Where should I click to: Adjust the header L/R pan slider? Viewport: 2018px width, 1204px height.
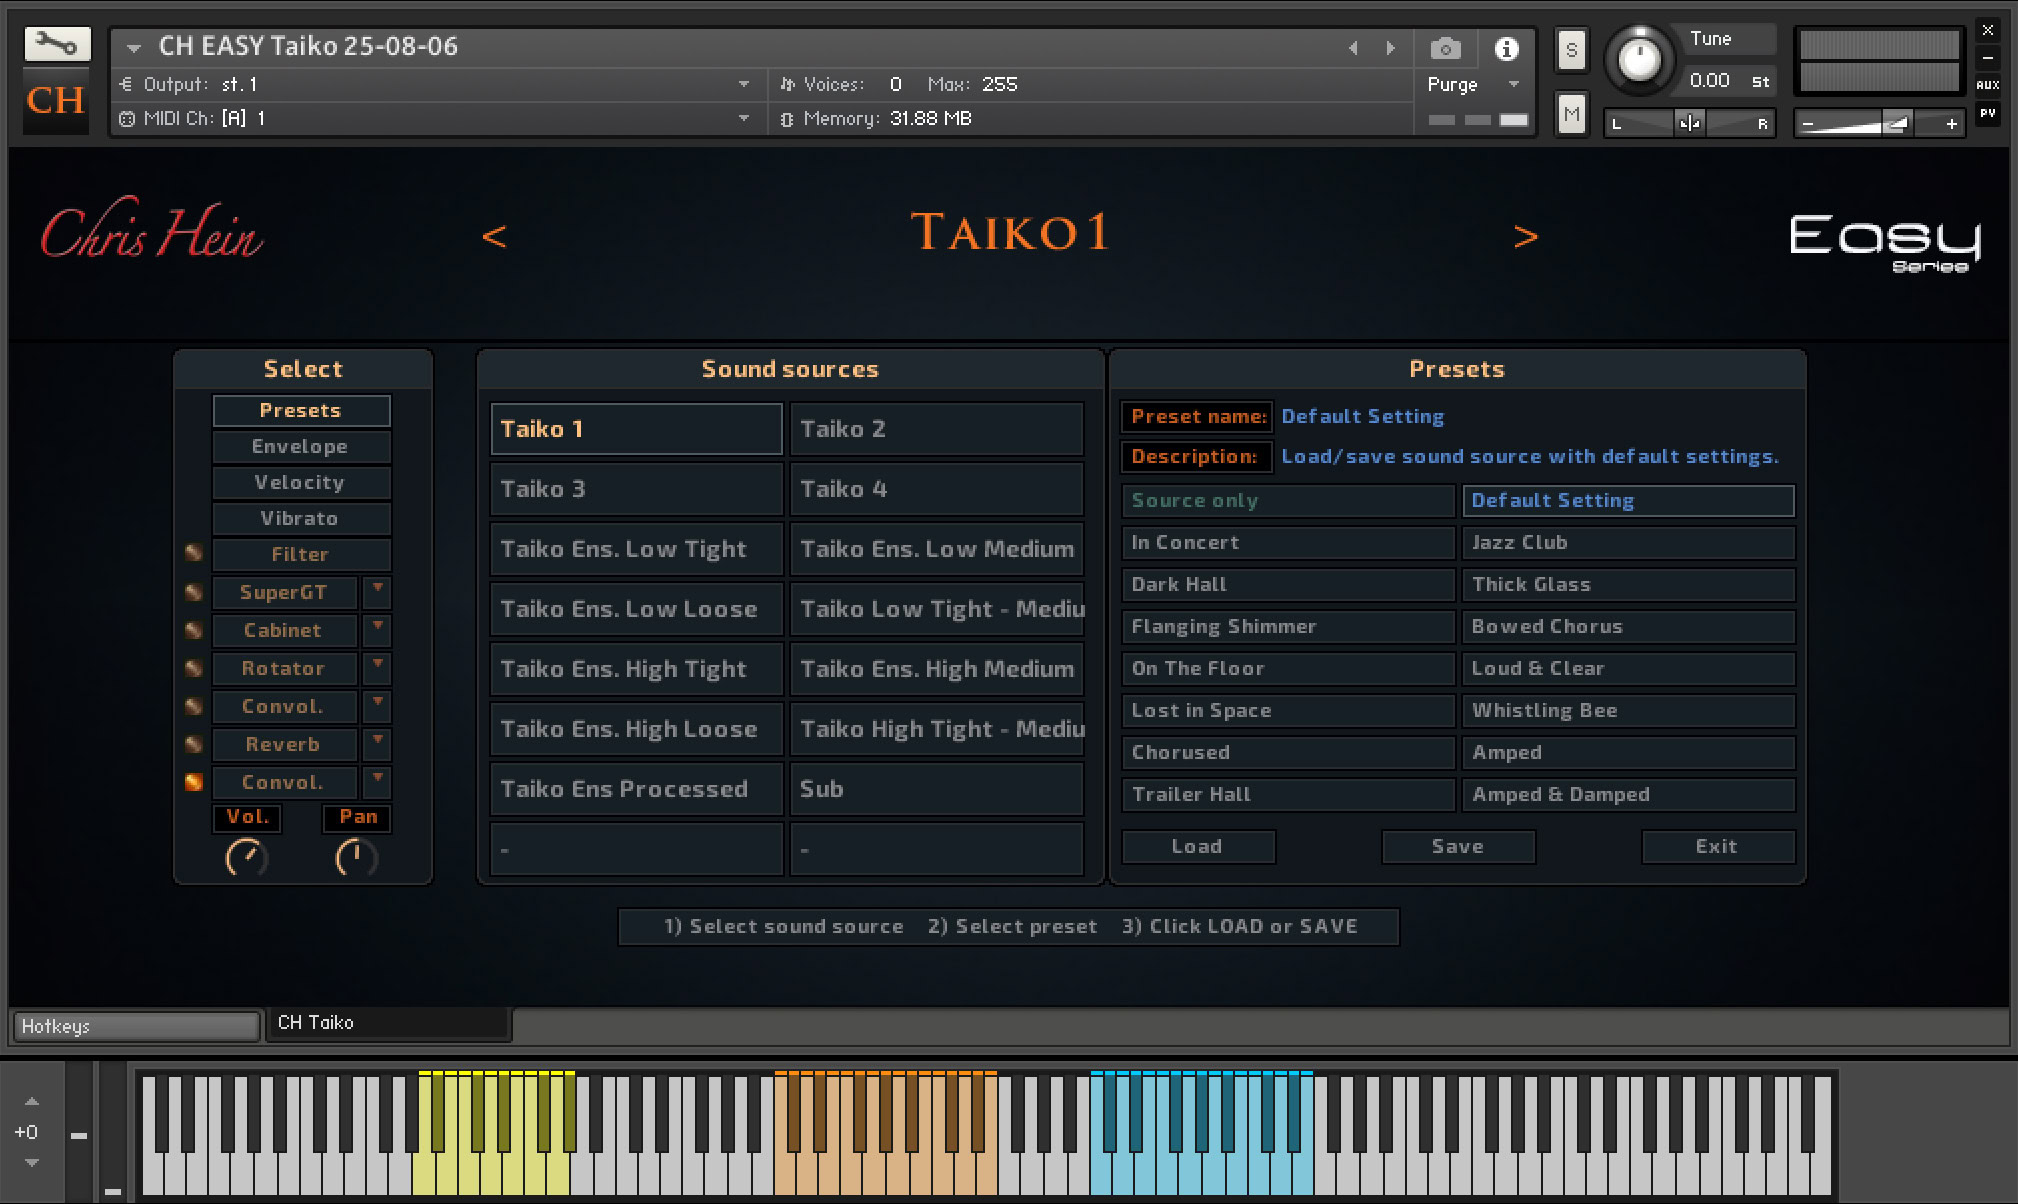[1689, 123]
